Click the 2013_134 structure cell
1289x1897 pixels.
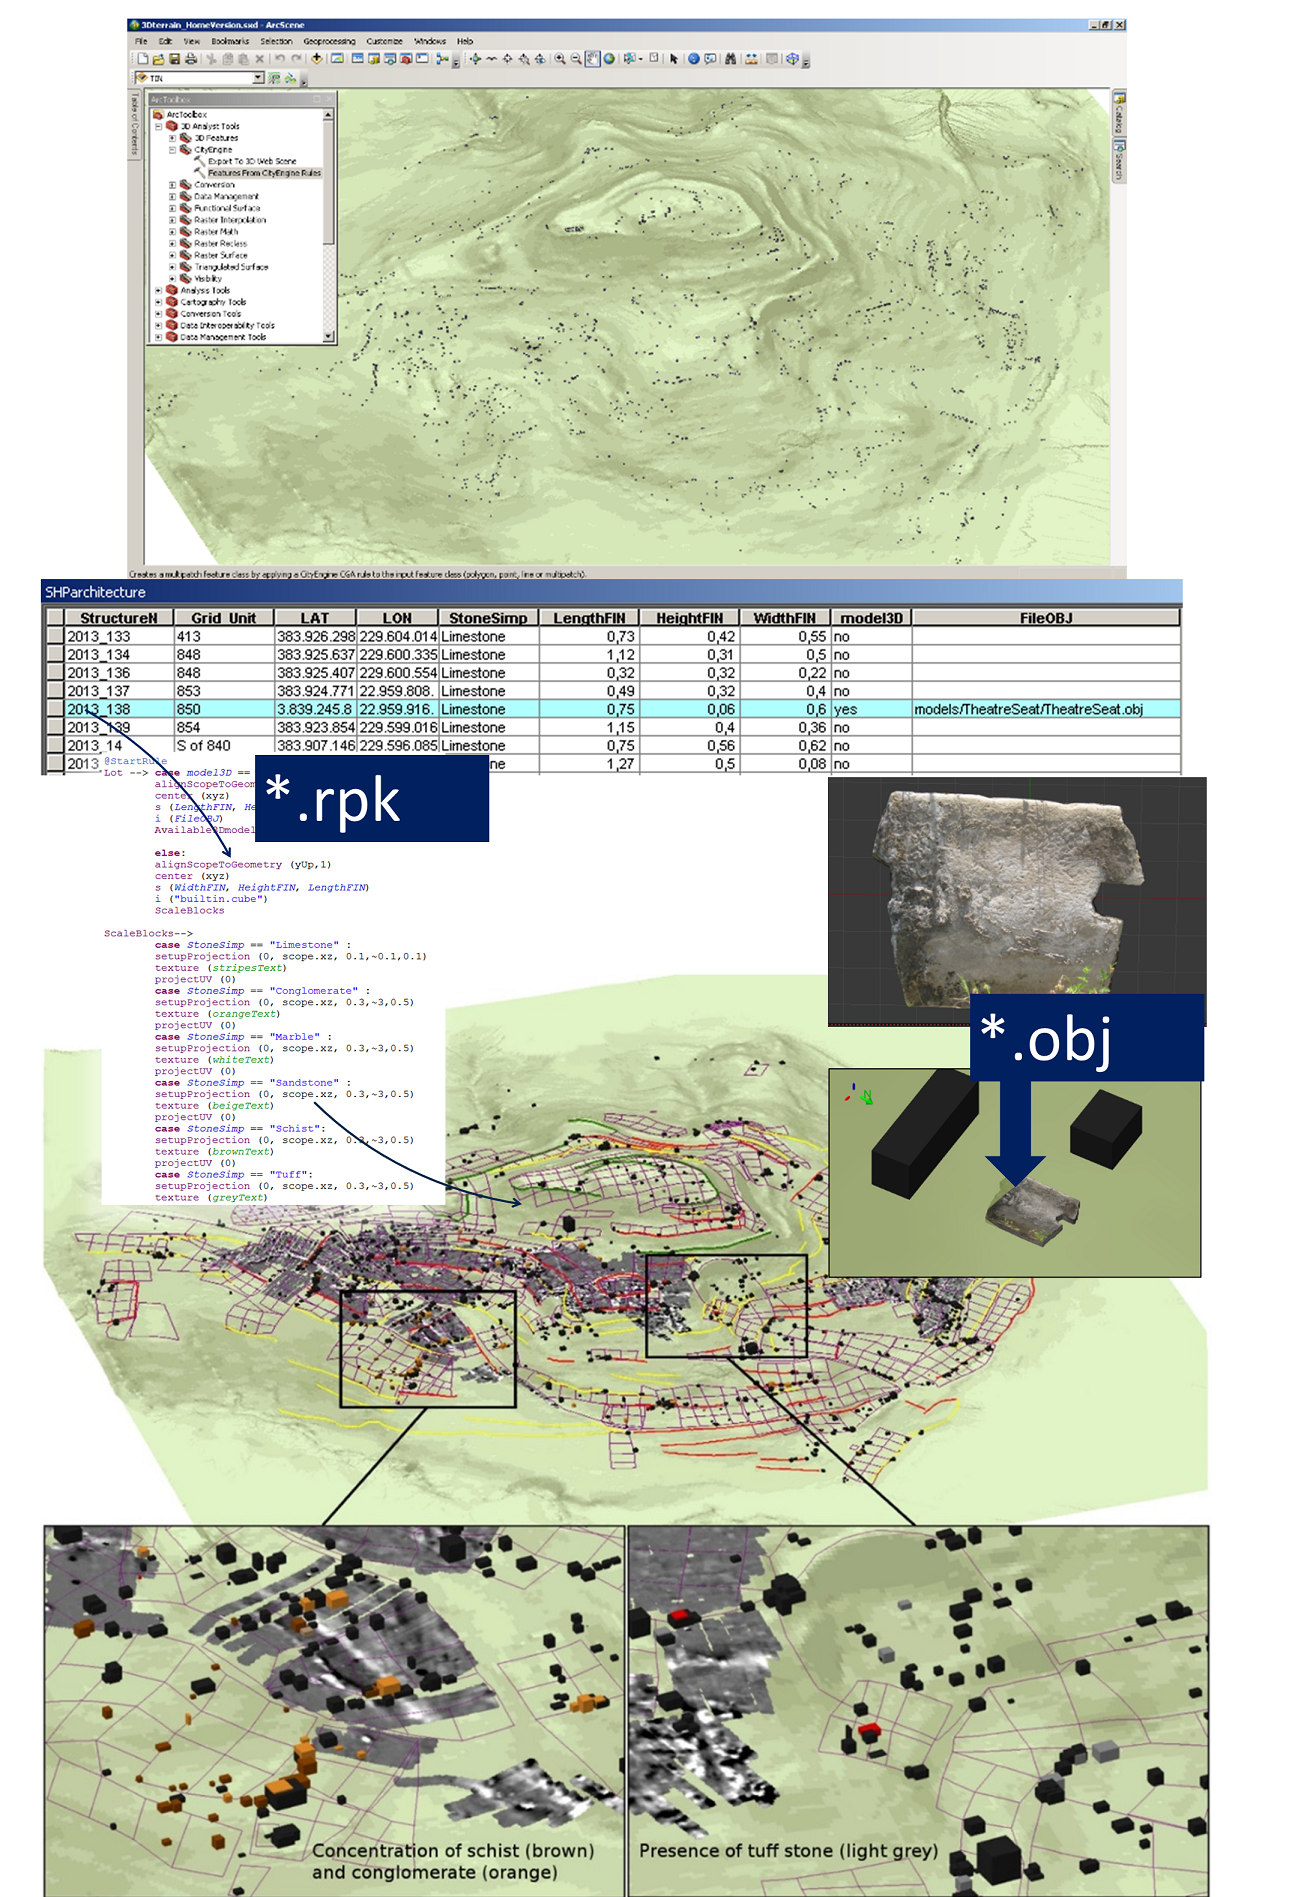click(x=119, y=655)
